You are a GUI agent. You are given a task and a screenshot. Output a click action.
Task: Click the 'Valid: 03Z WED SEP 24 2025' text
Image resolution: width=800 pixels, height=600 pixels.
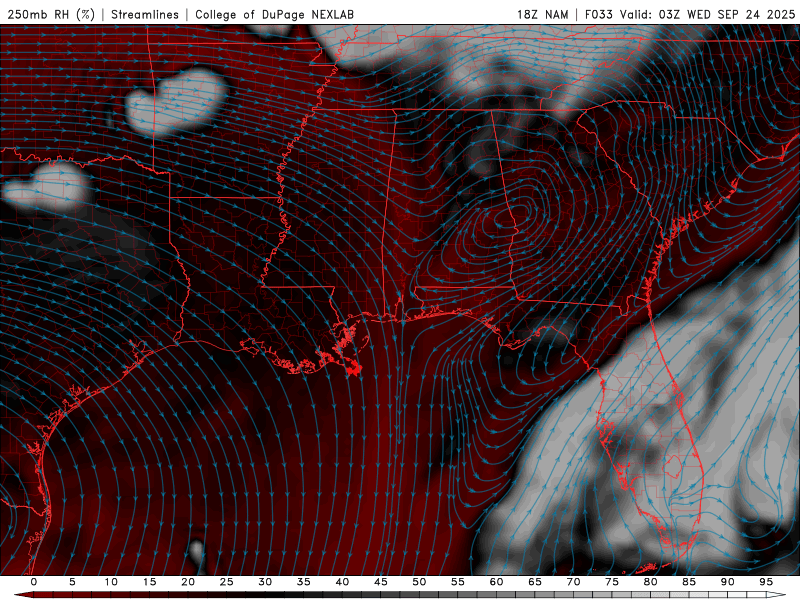[x=708, y=14]
